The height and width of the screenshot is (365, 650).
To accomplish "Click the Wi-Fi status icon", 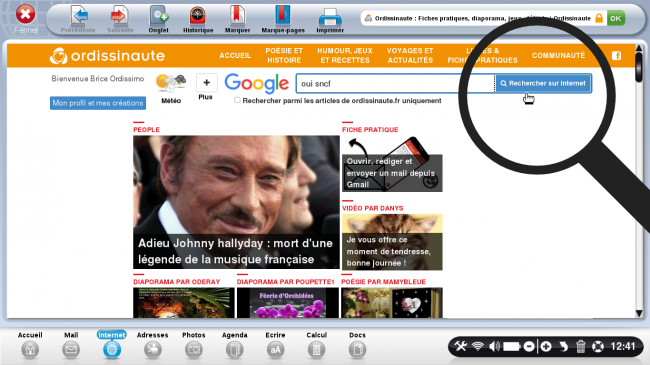I will point(478,346).
